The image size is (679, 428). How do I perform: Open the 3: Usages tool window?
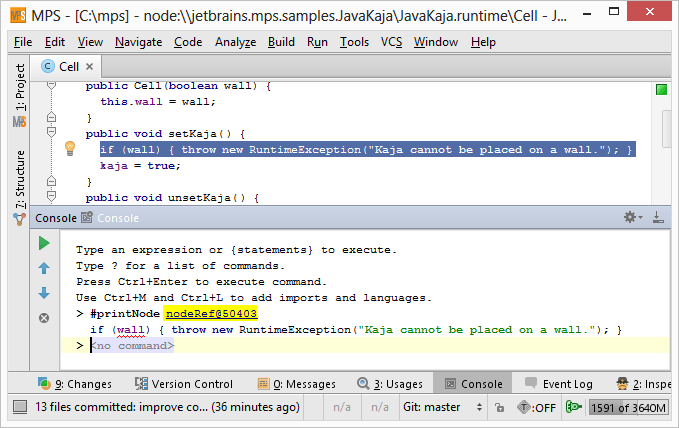[390, 384]
